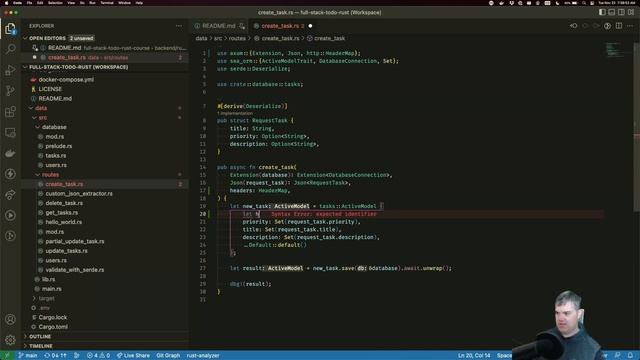Screen dimensions: 640x360
Task: Click go back navigation arrow in editor toolbar
Action: pyautogui.click(x=573, y=26)
